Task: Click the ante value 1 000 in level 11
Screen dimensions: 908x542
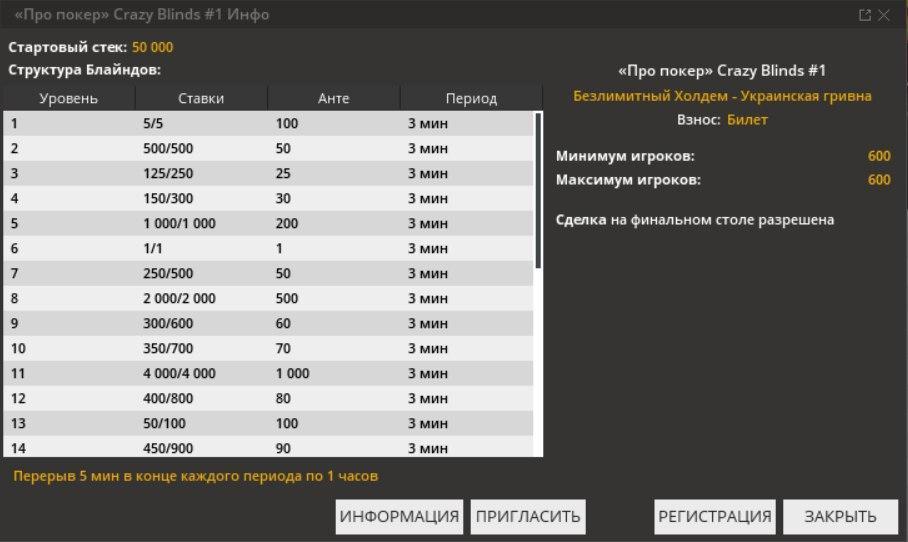Action: coord(292,373)
